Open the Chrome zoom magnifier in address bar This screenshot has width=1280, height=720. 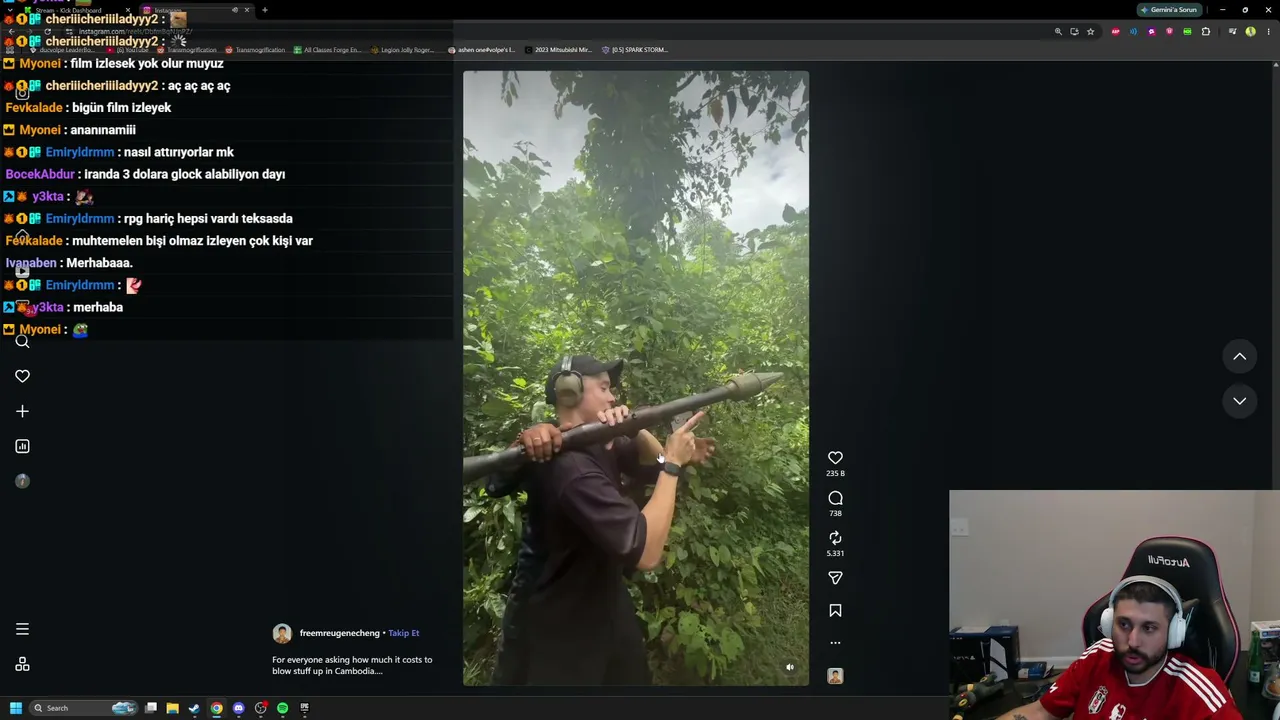(x=1058, y=32)
